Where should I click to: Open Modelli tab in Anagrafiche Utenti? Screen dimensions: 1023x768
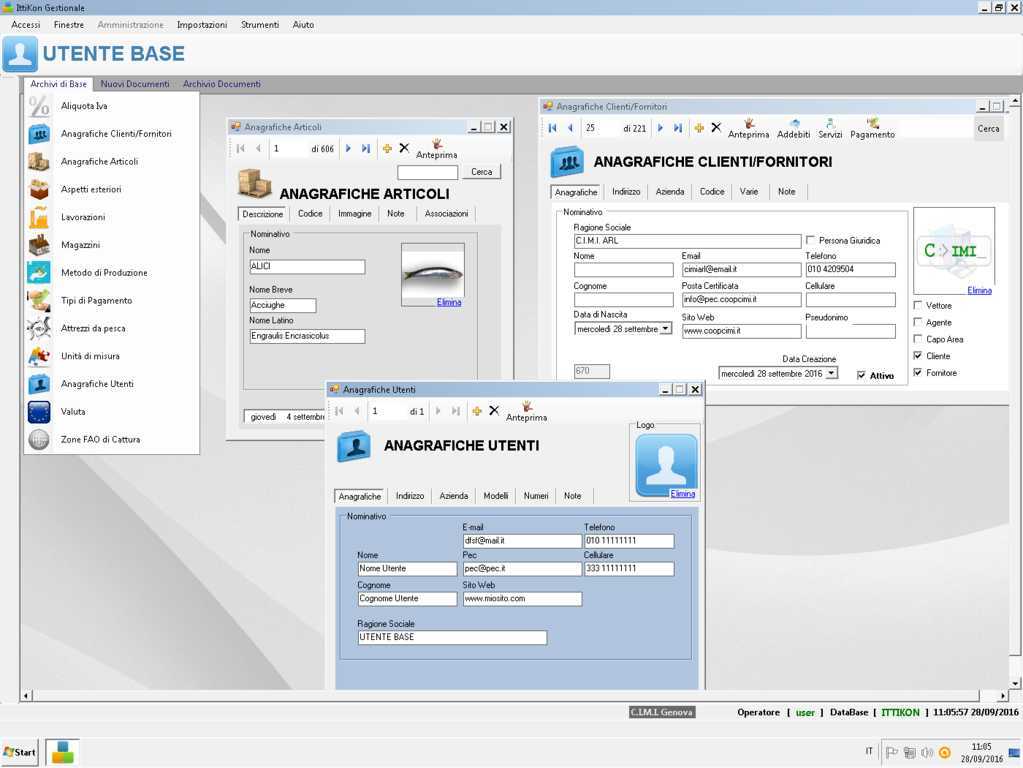tap(496, 496)
